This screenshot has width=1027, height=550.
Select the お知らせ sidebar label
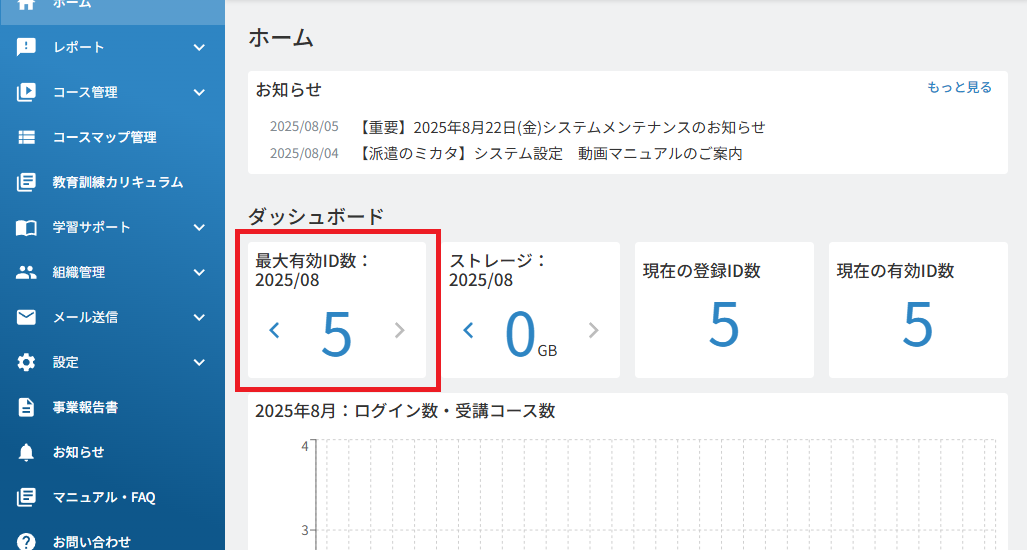(79, 452)
